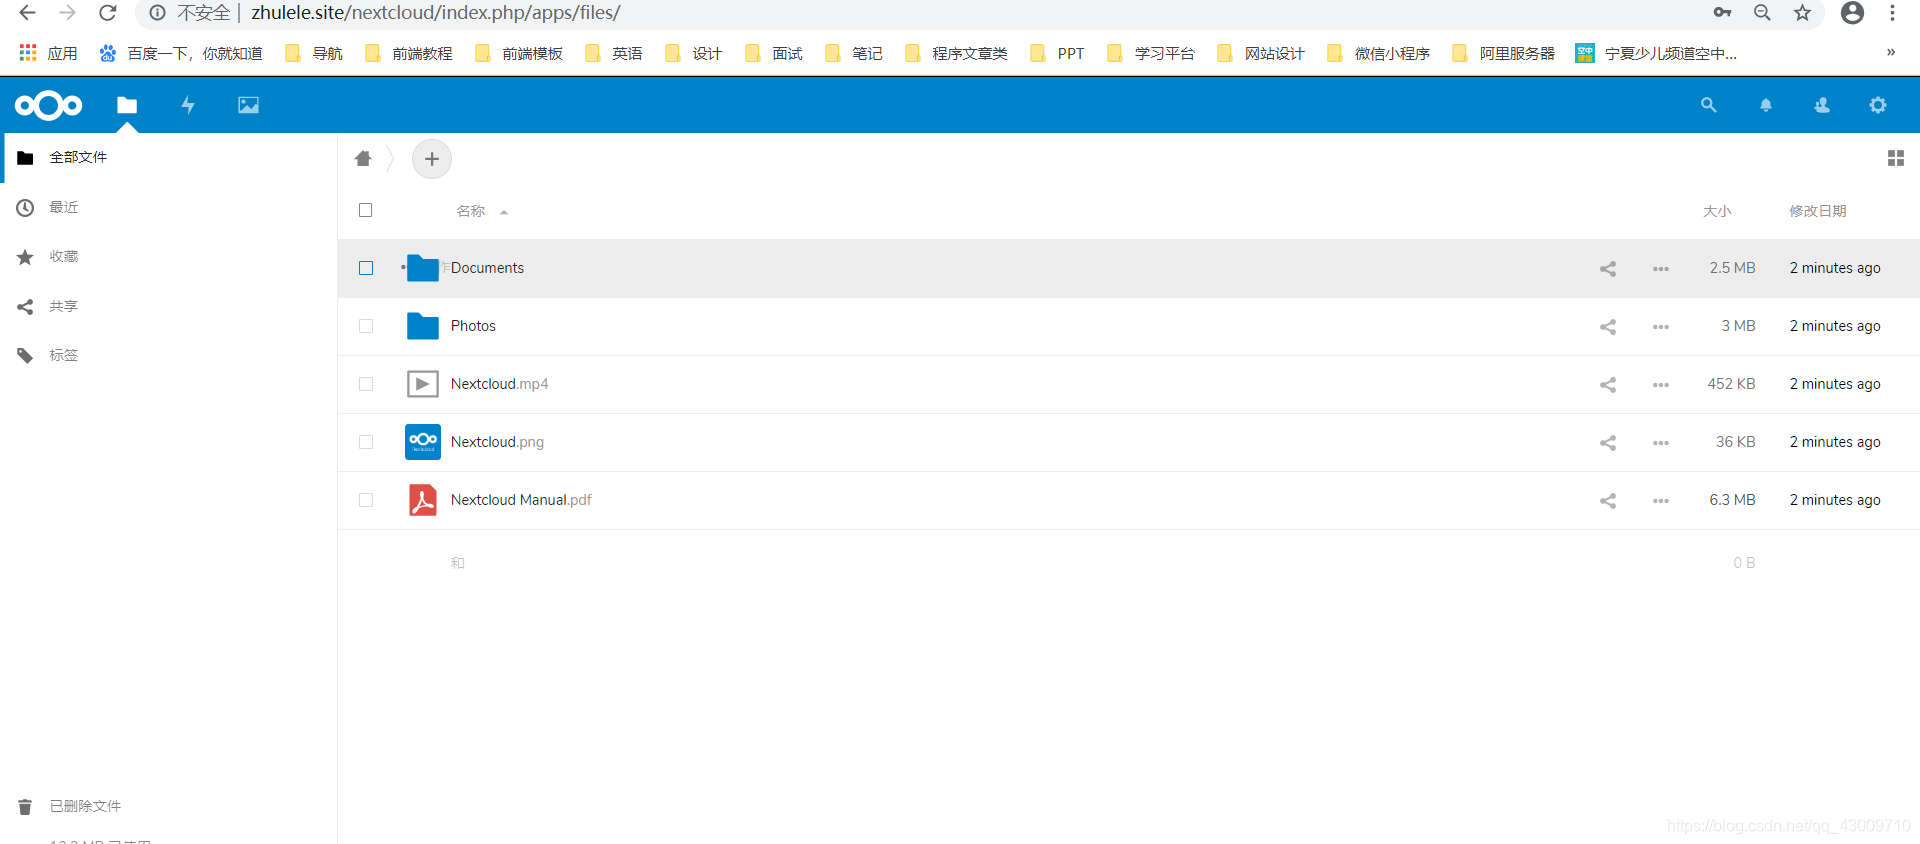1920x844 pixels.
Task: Show more bookmarks chevron
Action: tap(1891, 52)
